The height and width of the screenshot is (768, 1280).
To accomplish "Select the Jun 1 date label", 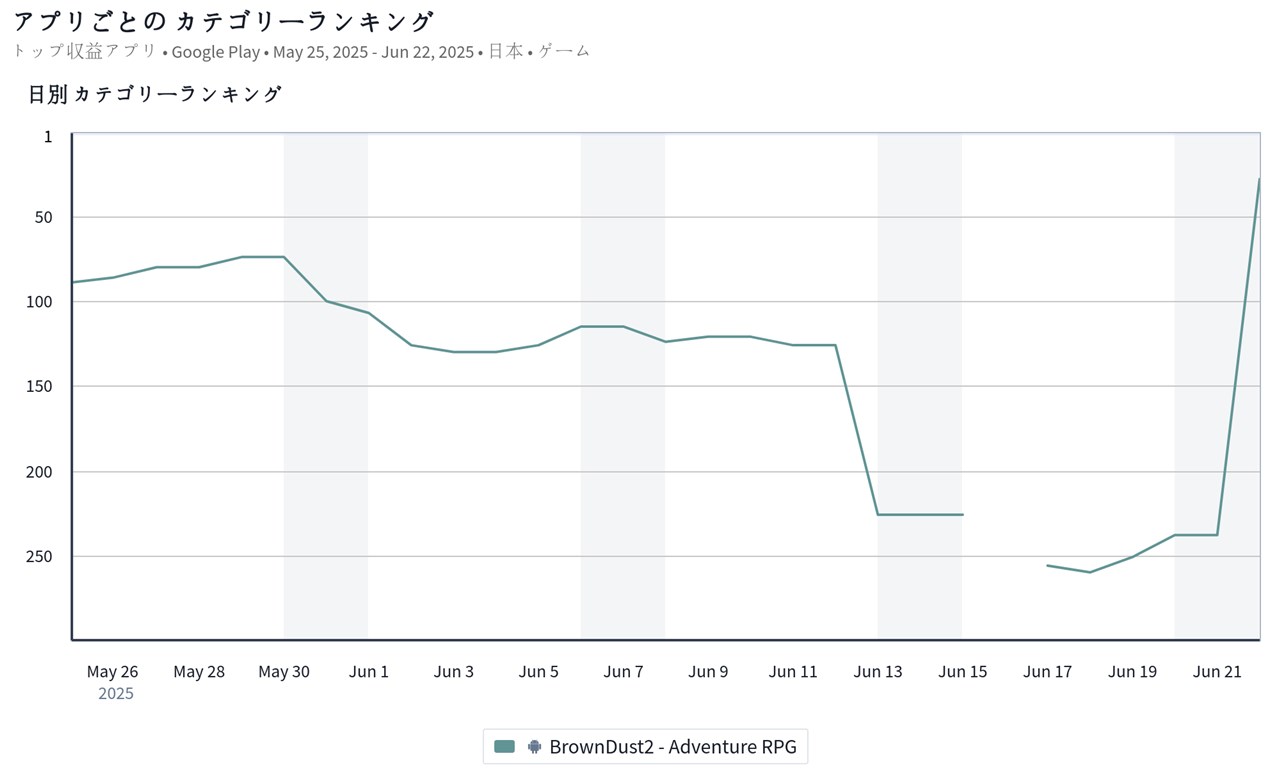I will [x=369, y=671].
